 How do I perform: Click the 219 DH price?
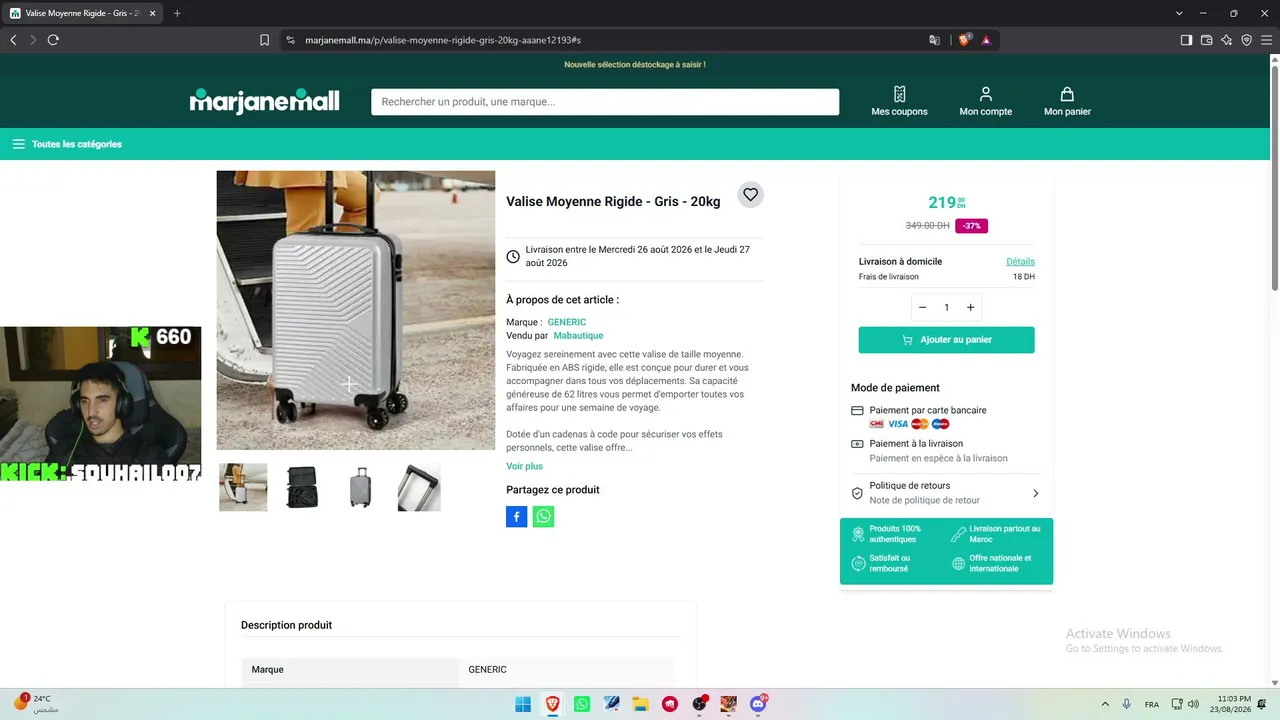947,203
